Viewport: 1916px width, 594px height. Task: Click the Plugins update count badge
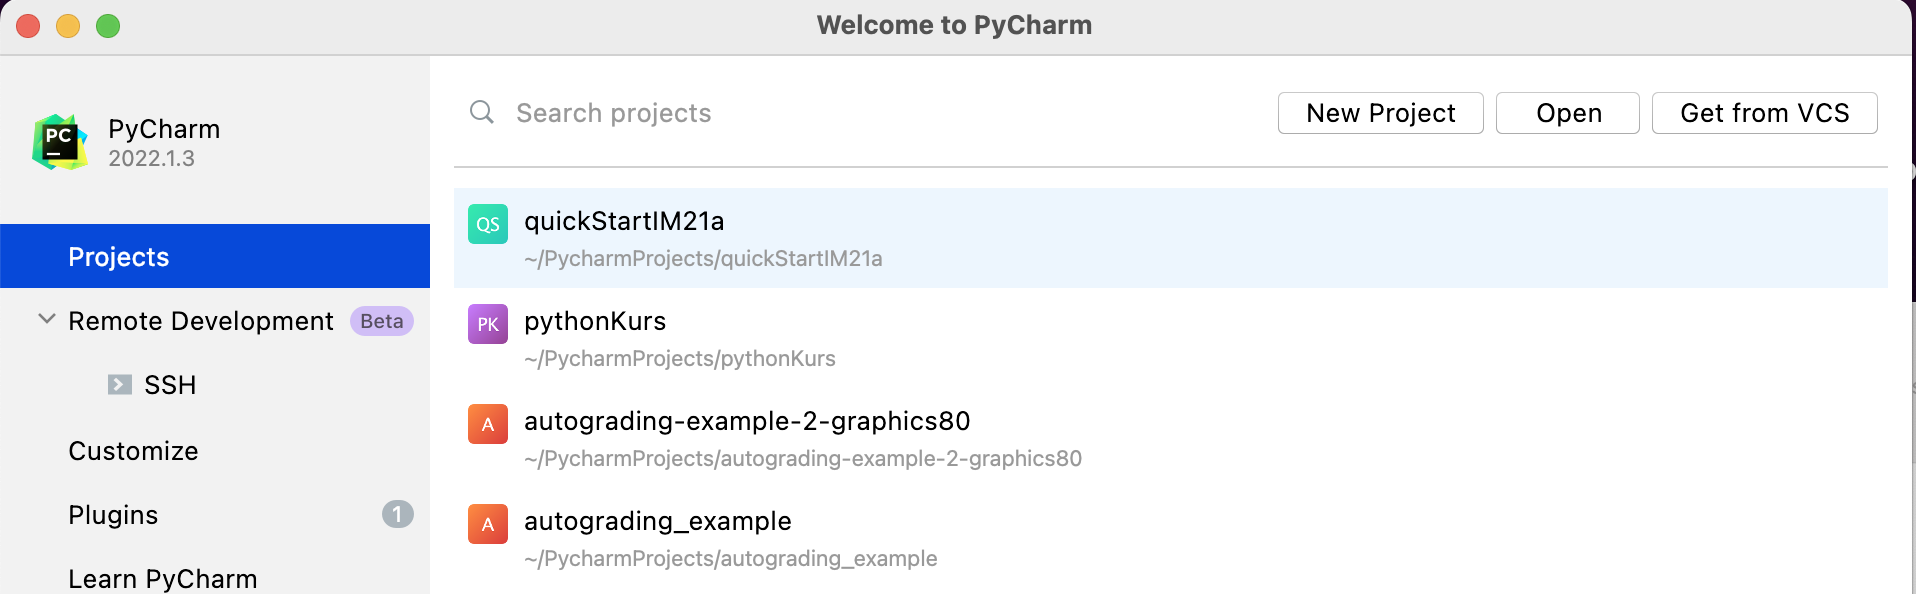[x=397, y=514]
